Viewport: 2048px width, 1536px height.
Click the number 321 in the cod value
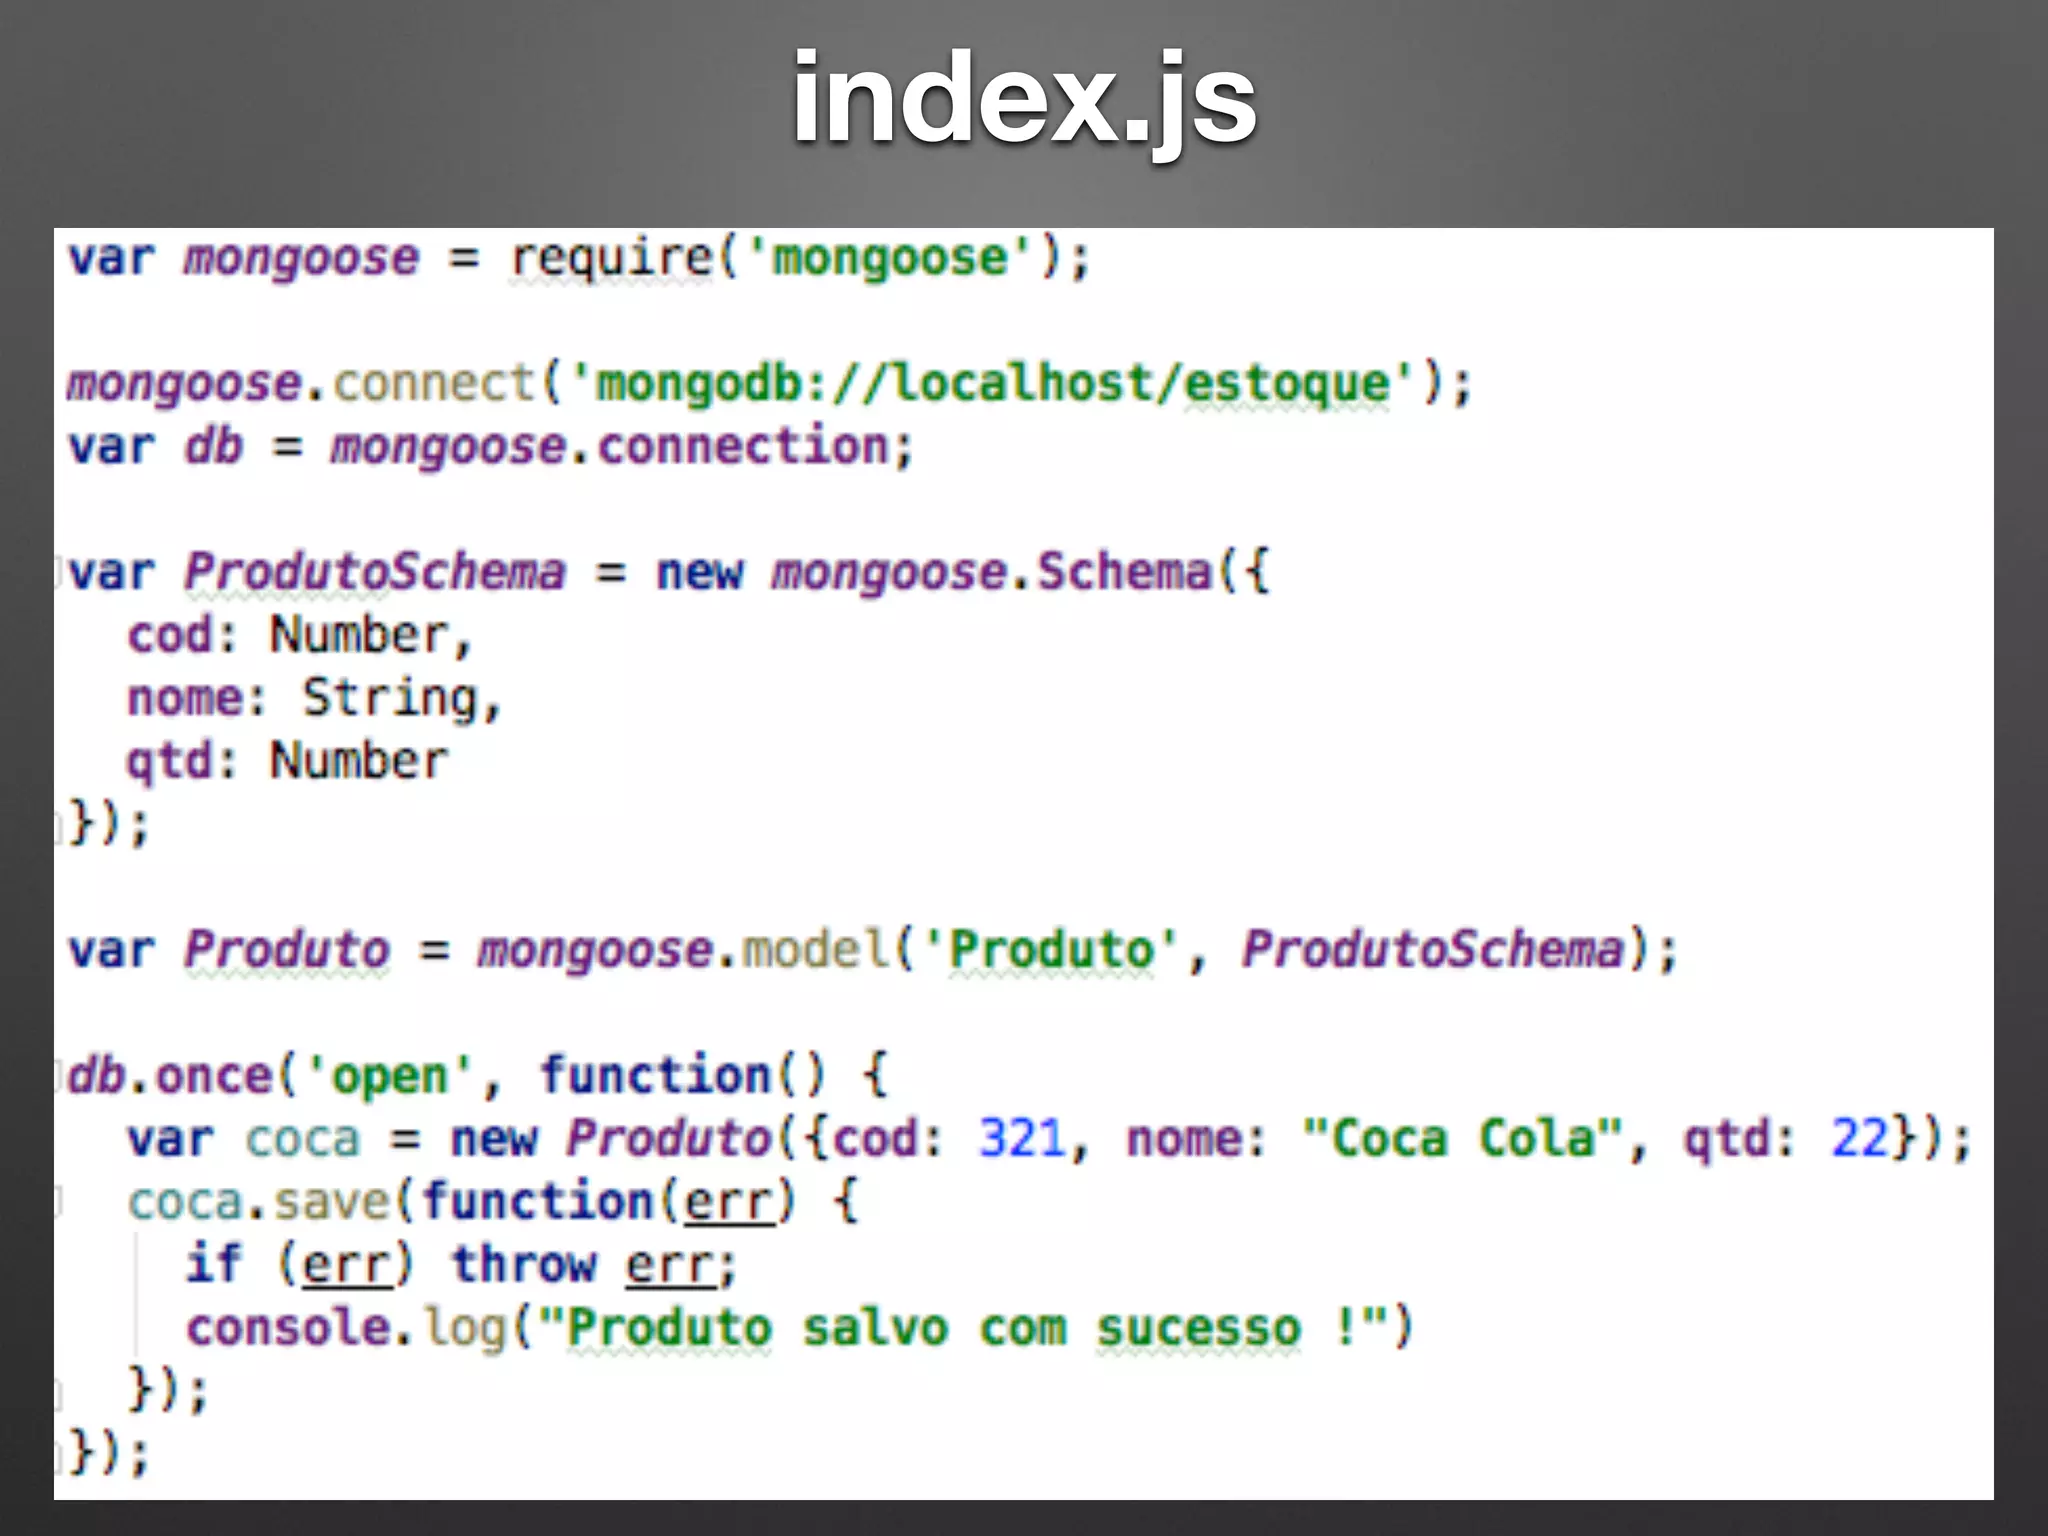1022,1139
